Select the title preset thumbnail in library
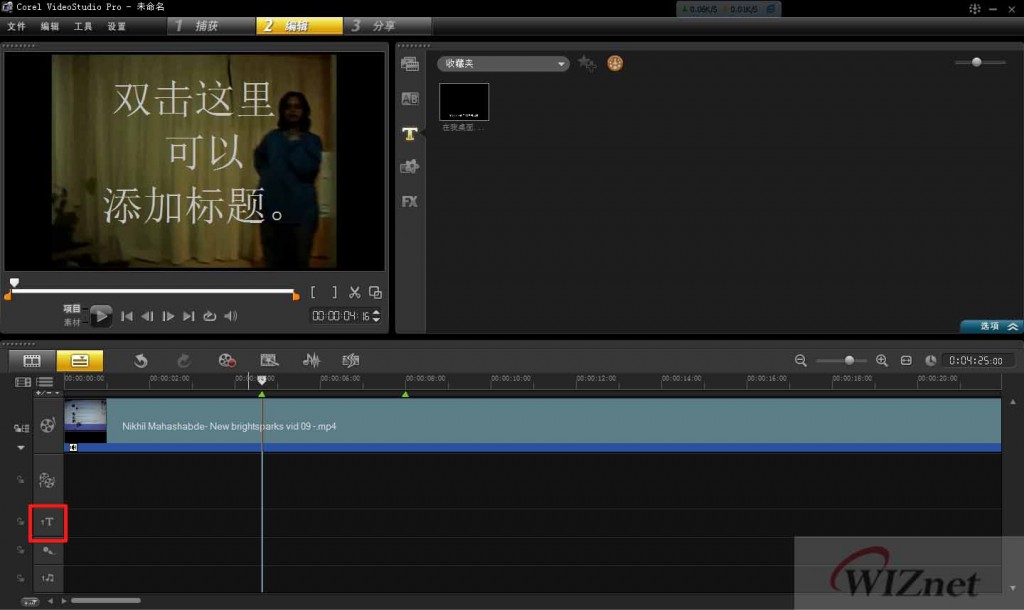1024x610 pixels. [x=464, y=102]
